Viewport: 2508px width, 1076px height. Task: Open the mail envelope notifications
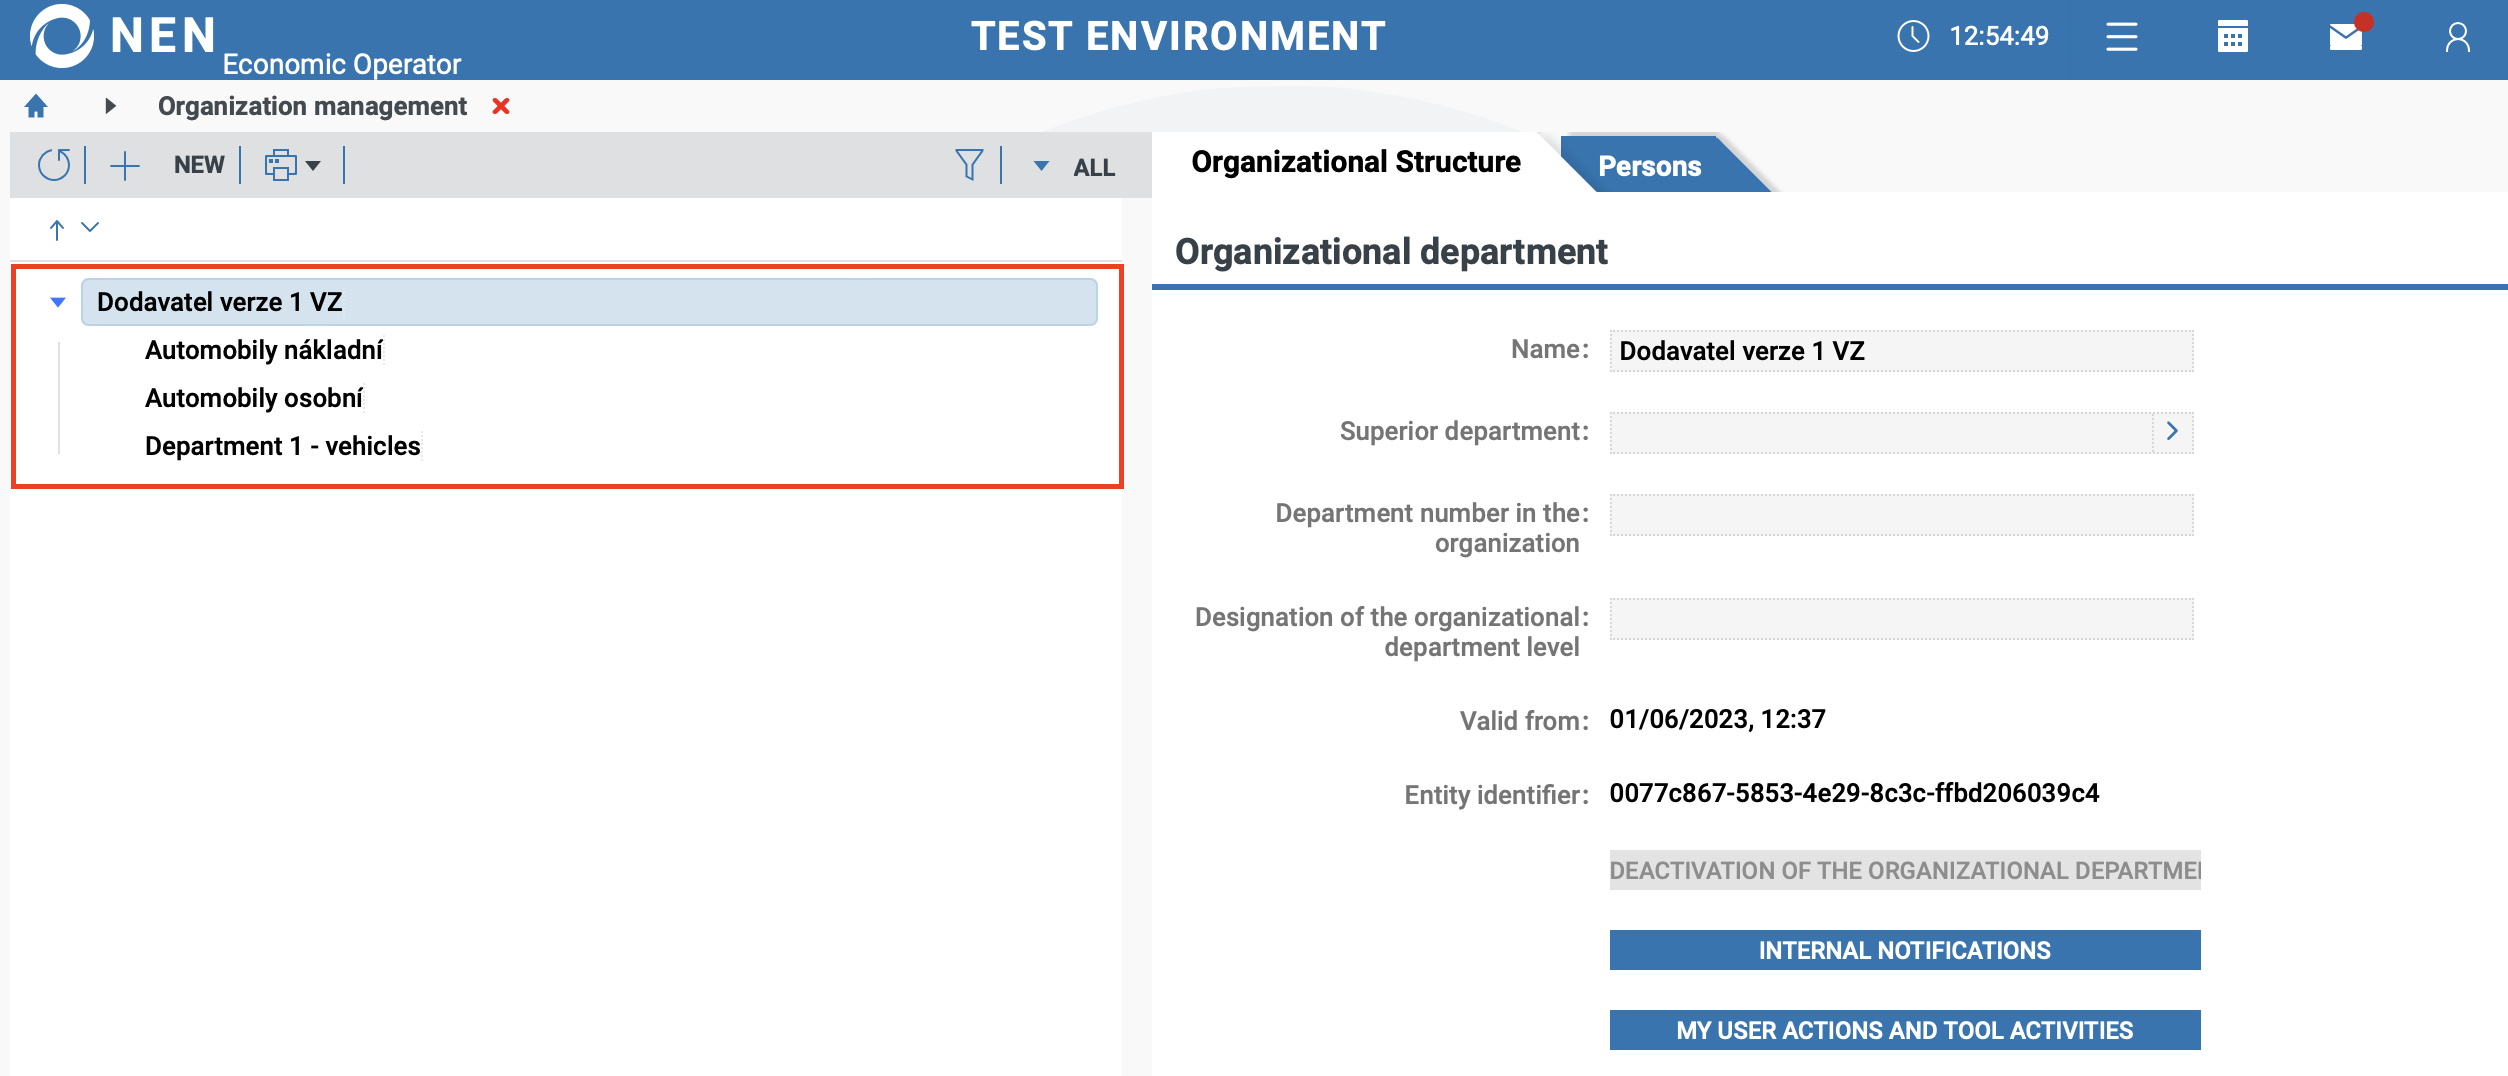2345,37
